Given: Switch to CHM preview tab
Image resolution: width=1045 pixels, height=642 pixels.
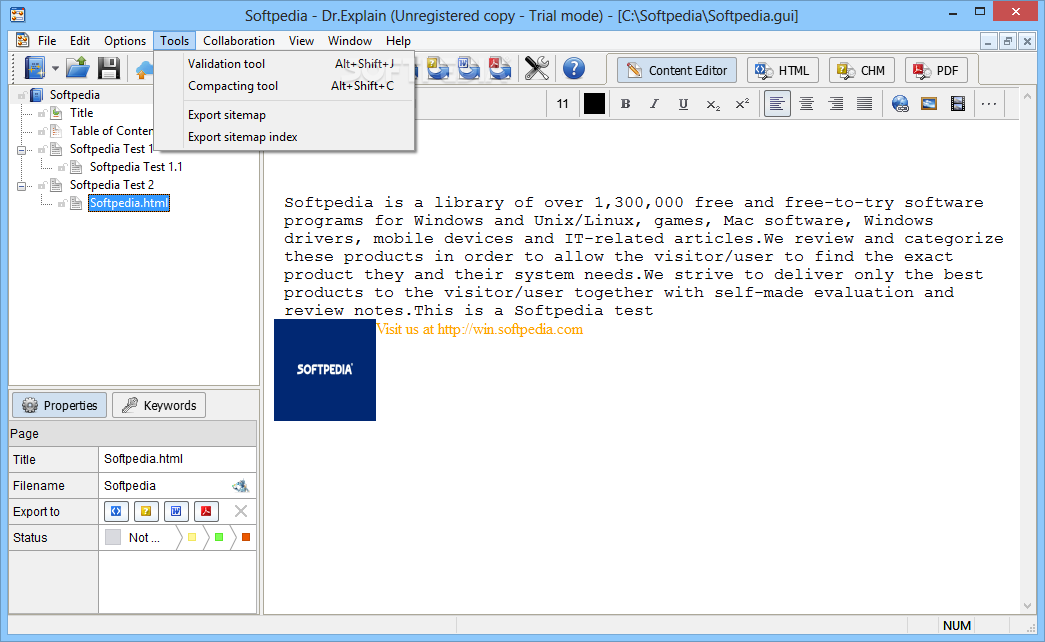Looking at the screenshot, I should pyautogui.click(x=862, y=70).
